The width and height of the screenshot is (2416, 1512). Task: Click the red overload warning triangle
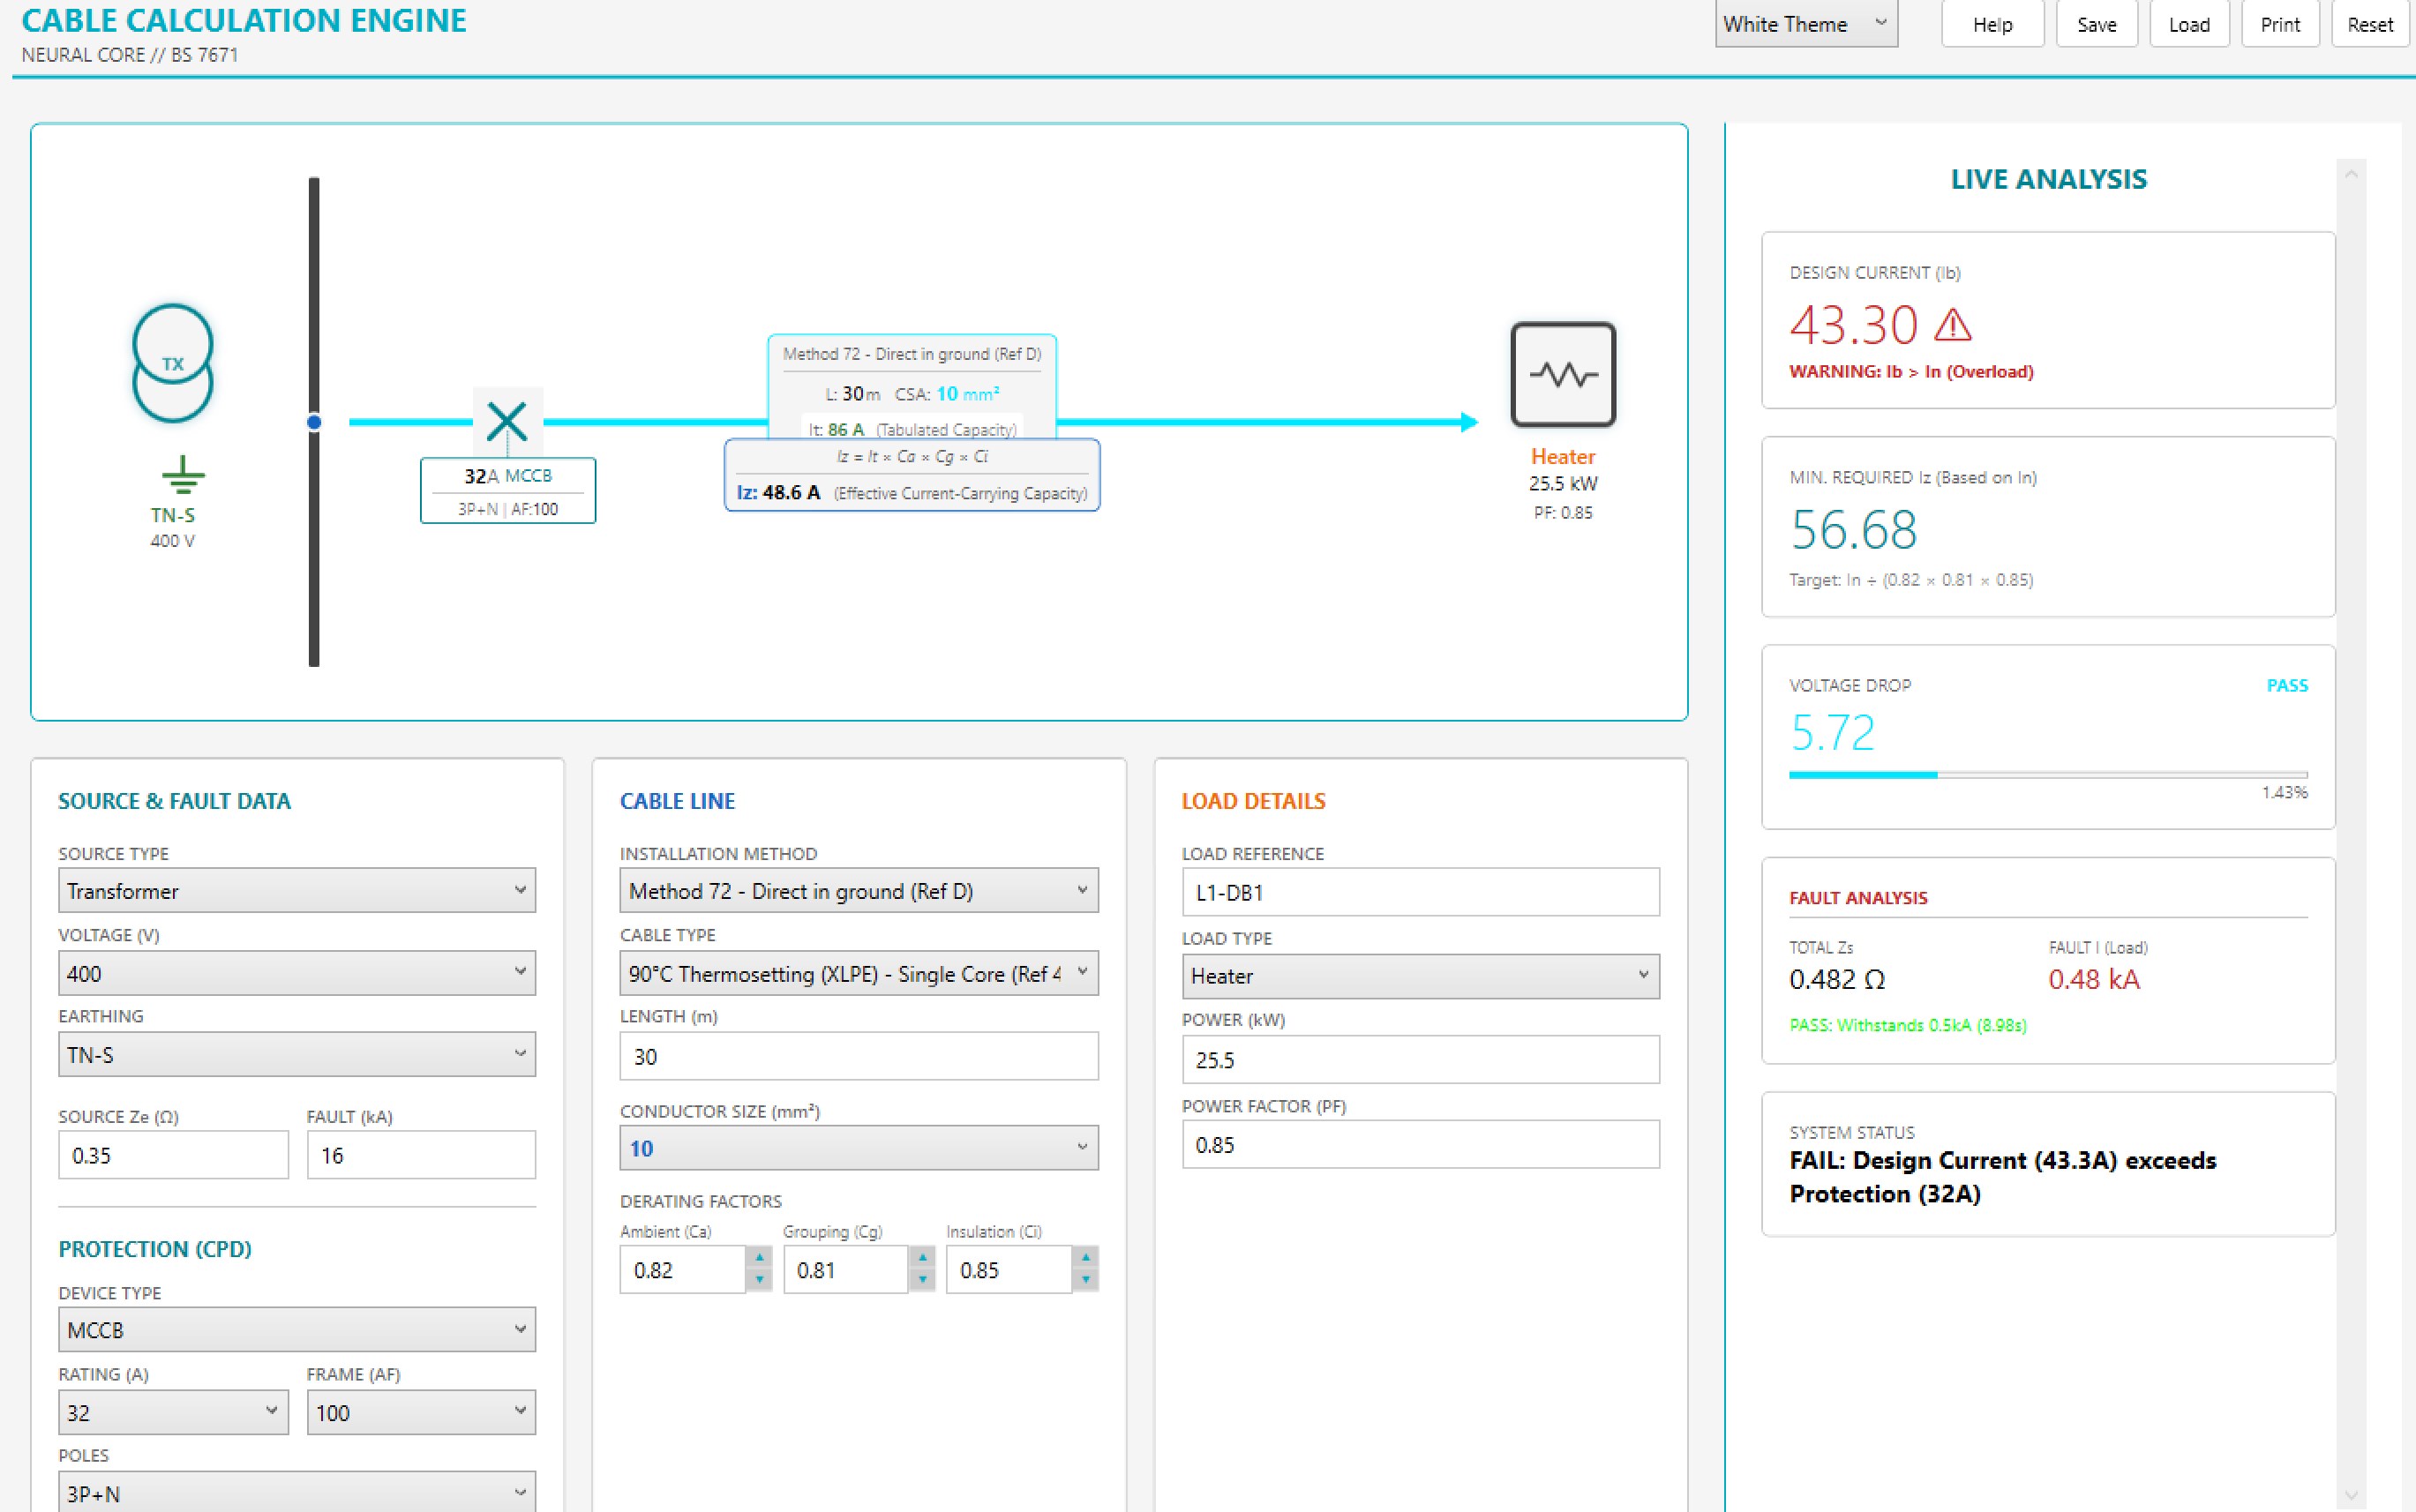pyautogui.click(x=1952, y=325)
